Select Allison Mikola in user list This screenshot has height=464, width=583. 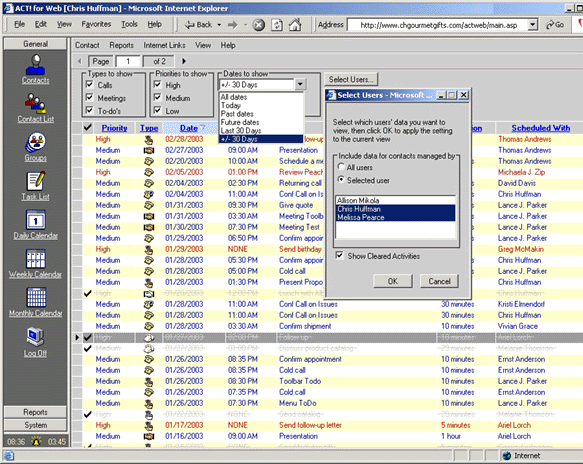[x=395, y=200]
